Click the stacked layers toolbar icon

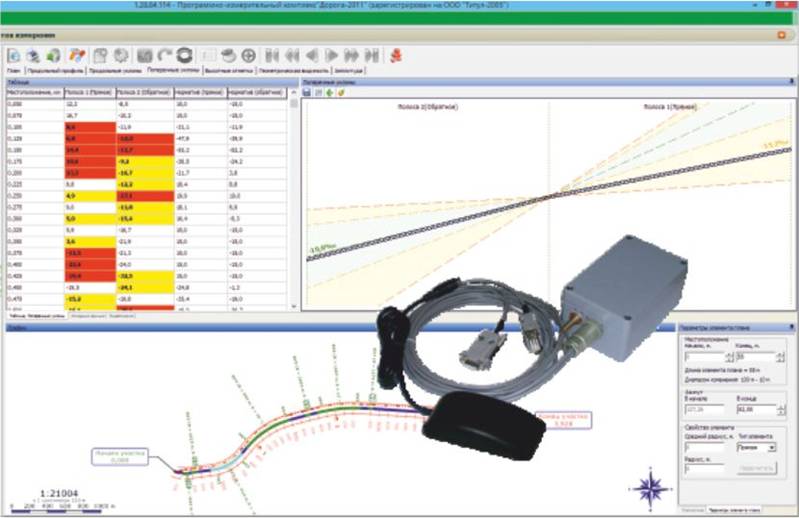coord(34,56)
